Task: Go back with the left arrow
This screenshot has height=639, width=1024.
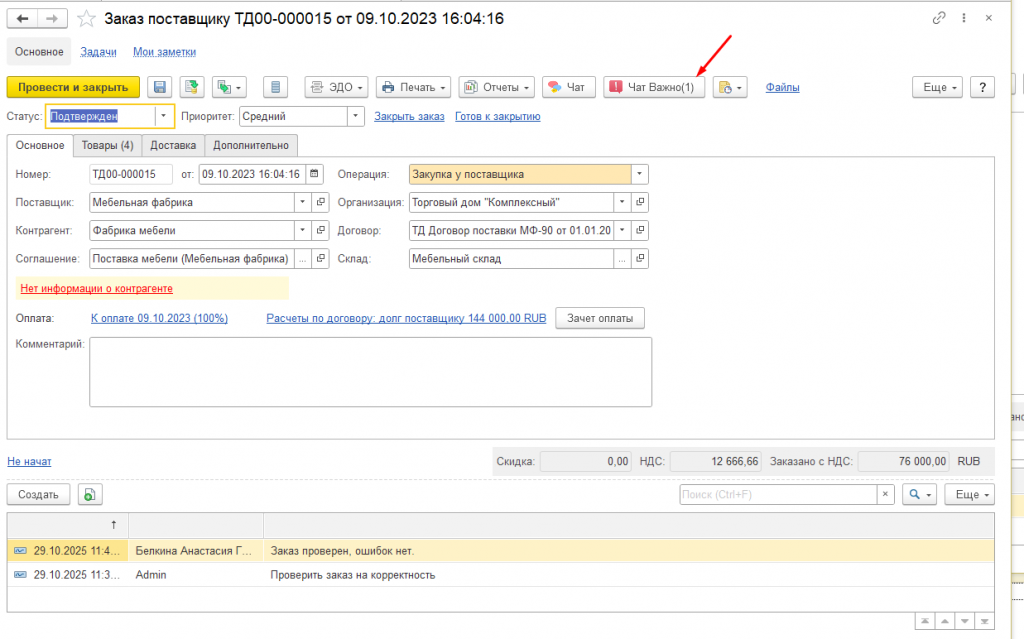Action: click(x=22, y=18)
